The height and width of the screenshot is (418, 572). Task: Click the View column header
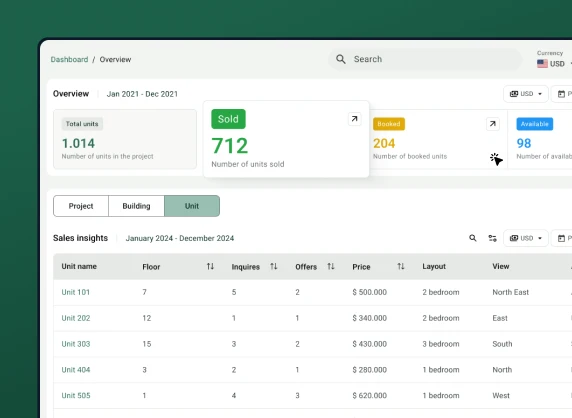tap(501, 266)
